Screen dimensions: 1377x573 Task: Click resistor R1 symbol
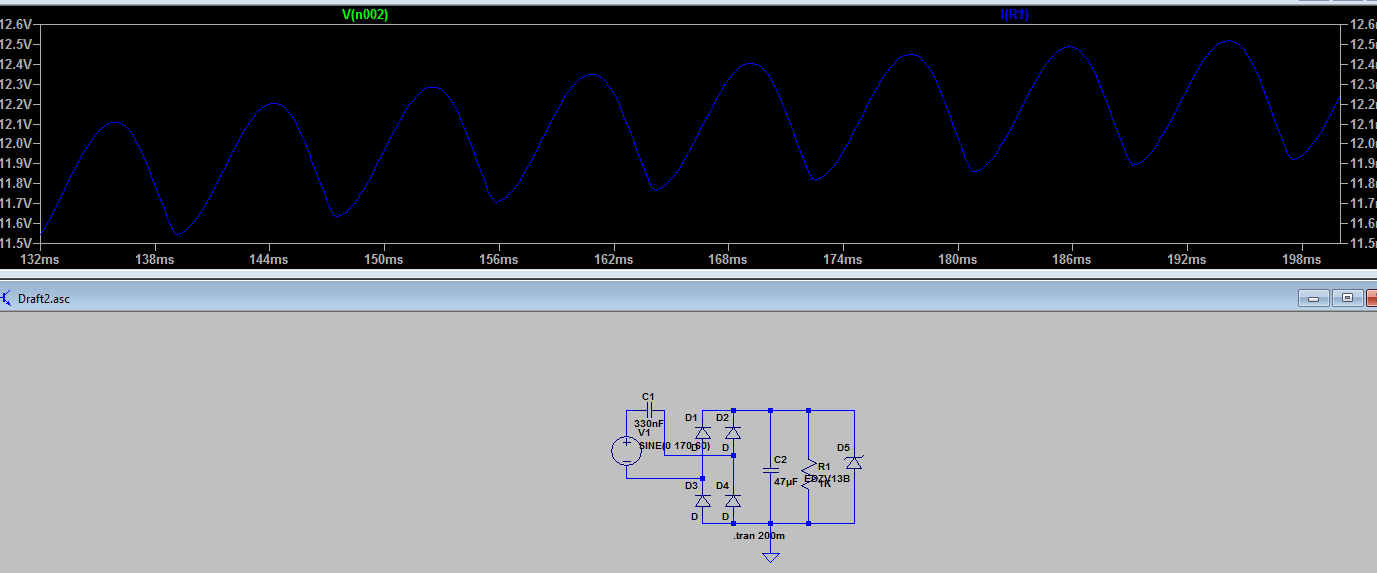pos(809,475)
